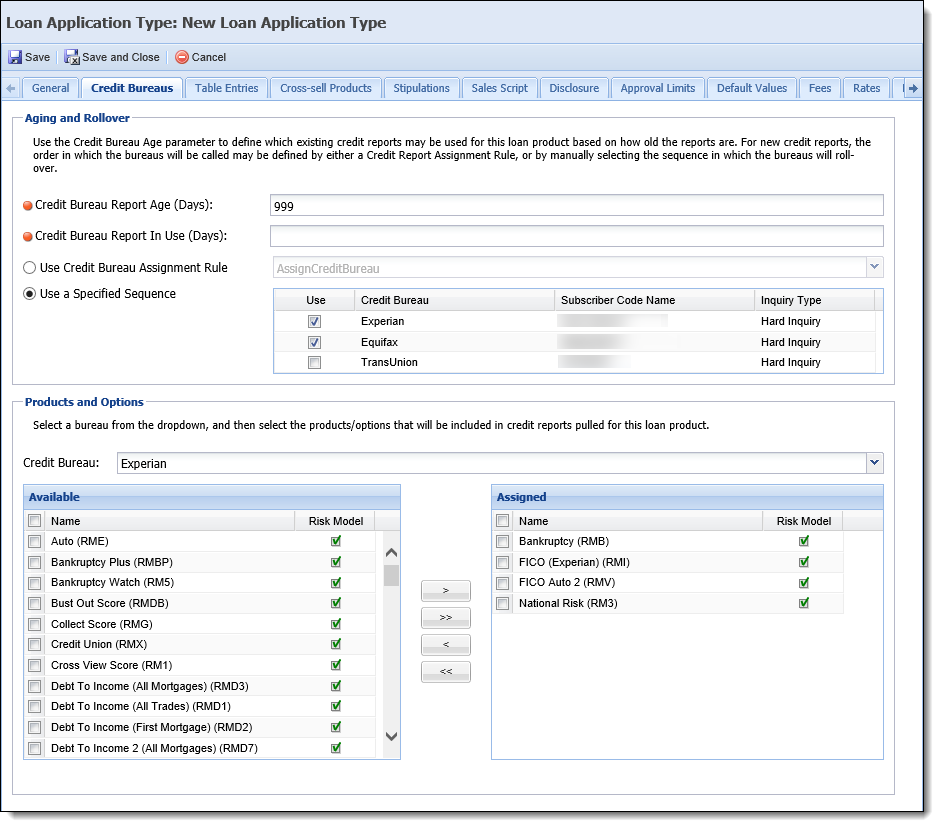Screen dimensions: 939x827
Task: Click the Available list scrollbar thumb
Action: [391, 575]
